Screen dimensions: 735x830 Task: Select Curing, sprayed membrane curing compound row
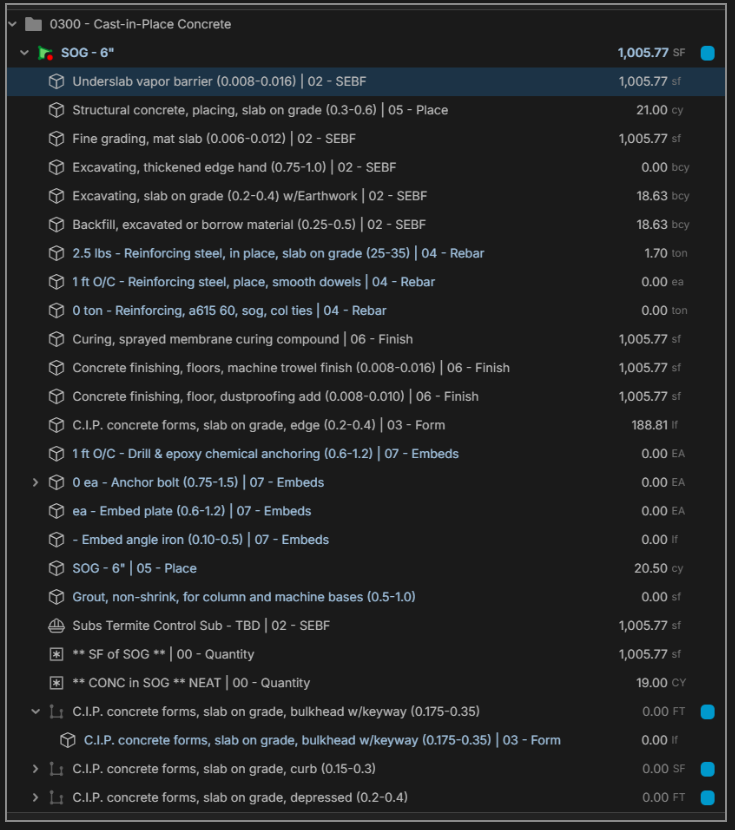[x=242, y=340]
